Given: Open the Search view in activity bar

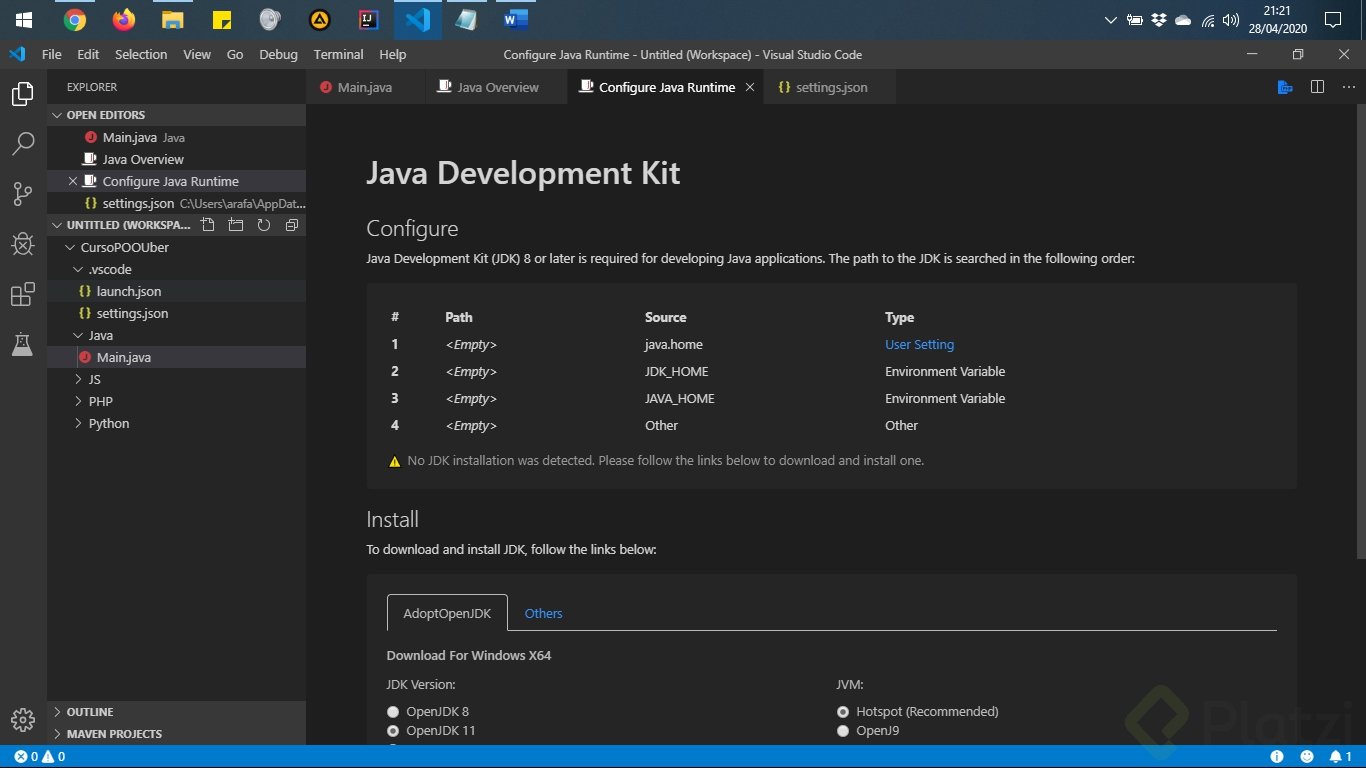Looking at the screenshot, I should coord(23,144).
